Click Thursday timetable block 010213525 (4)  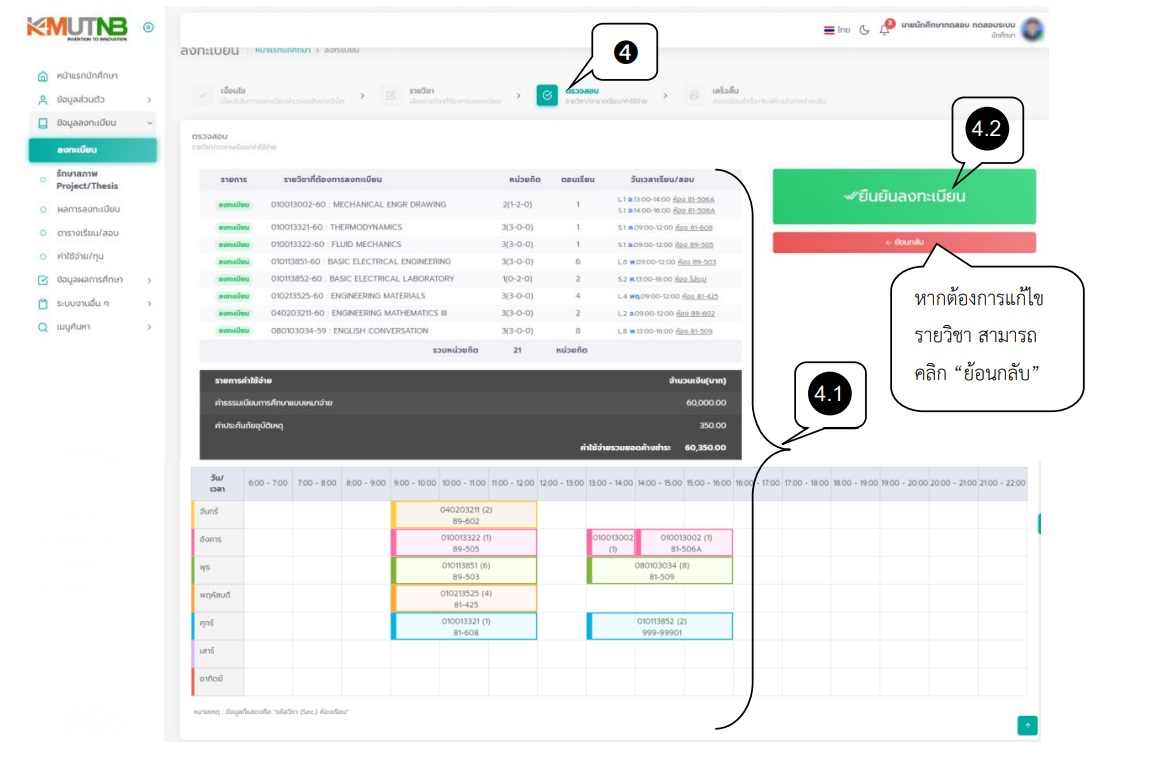click(464, 599)
